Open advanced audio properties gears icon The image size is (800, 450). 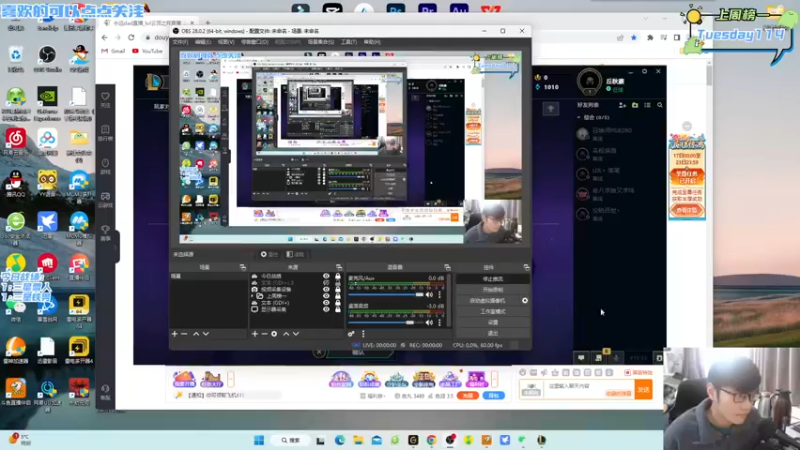[x=351, y=334]
